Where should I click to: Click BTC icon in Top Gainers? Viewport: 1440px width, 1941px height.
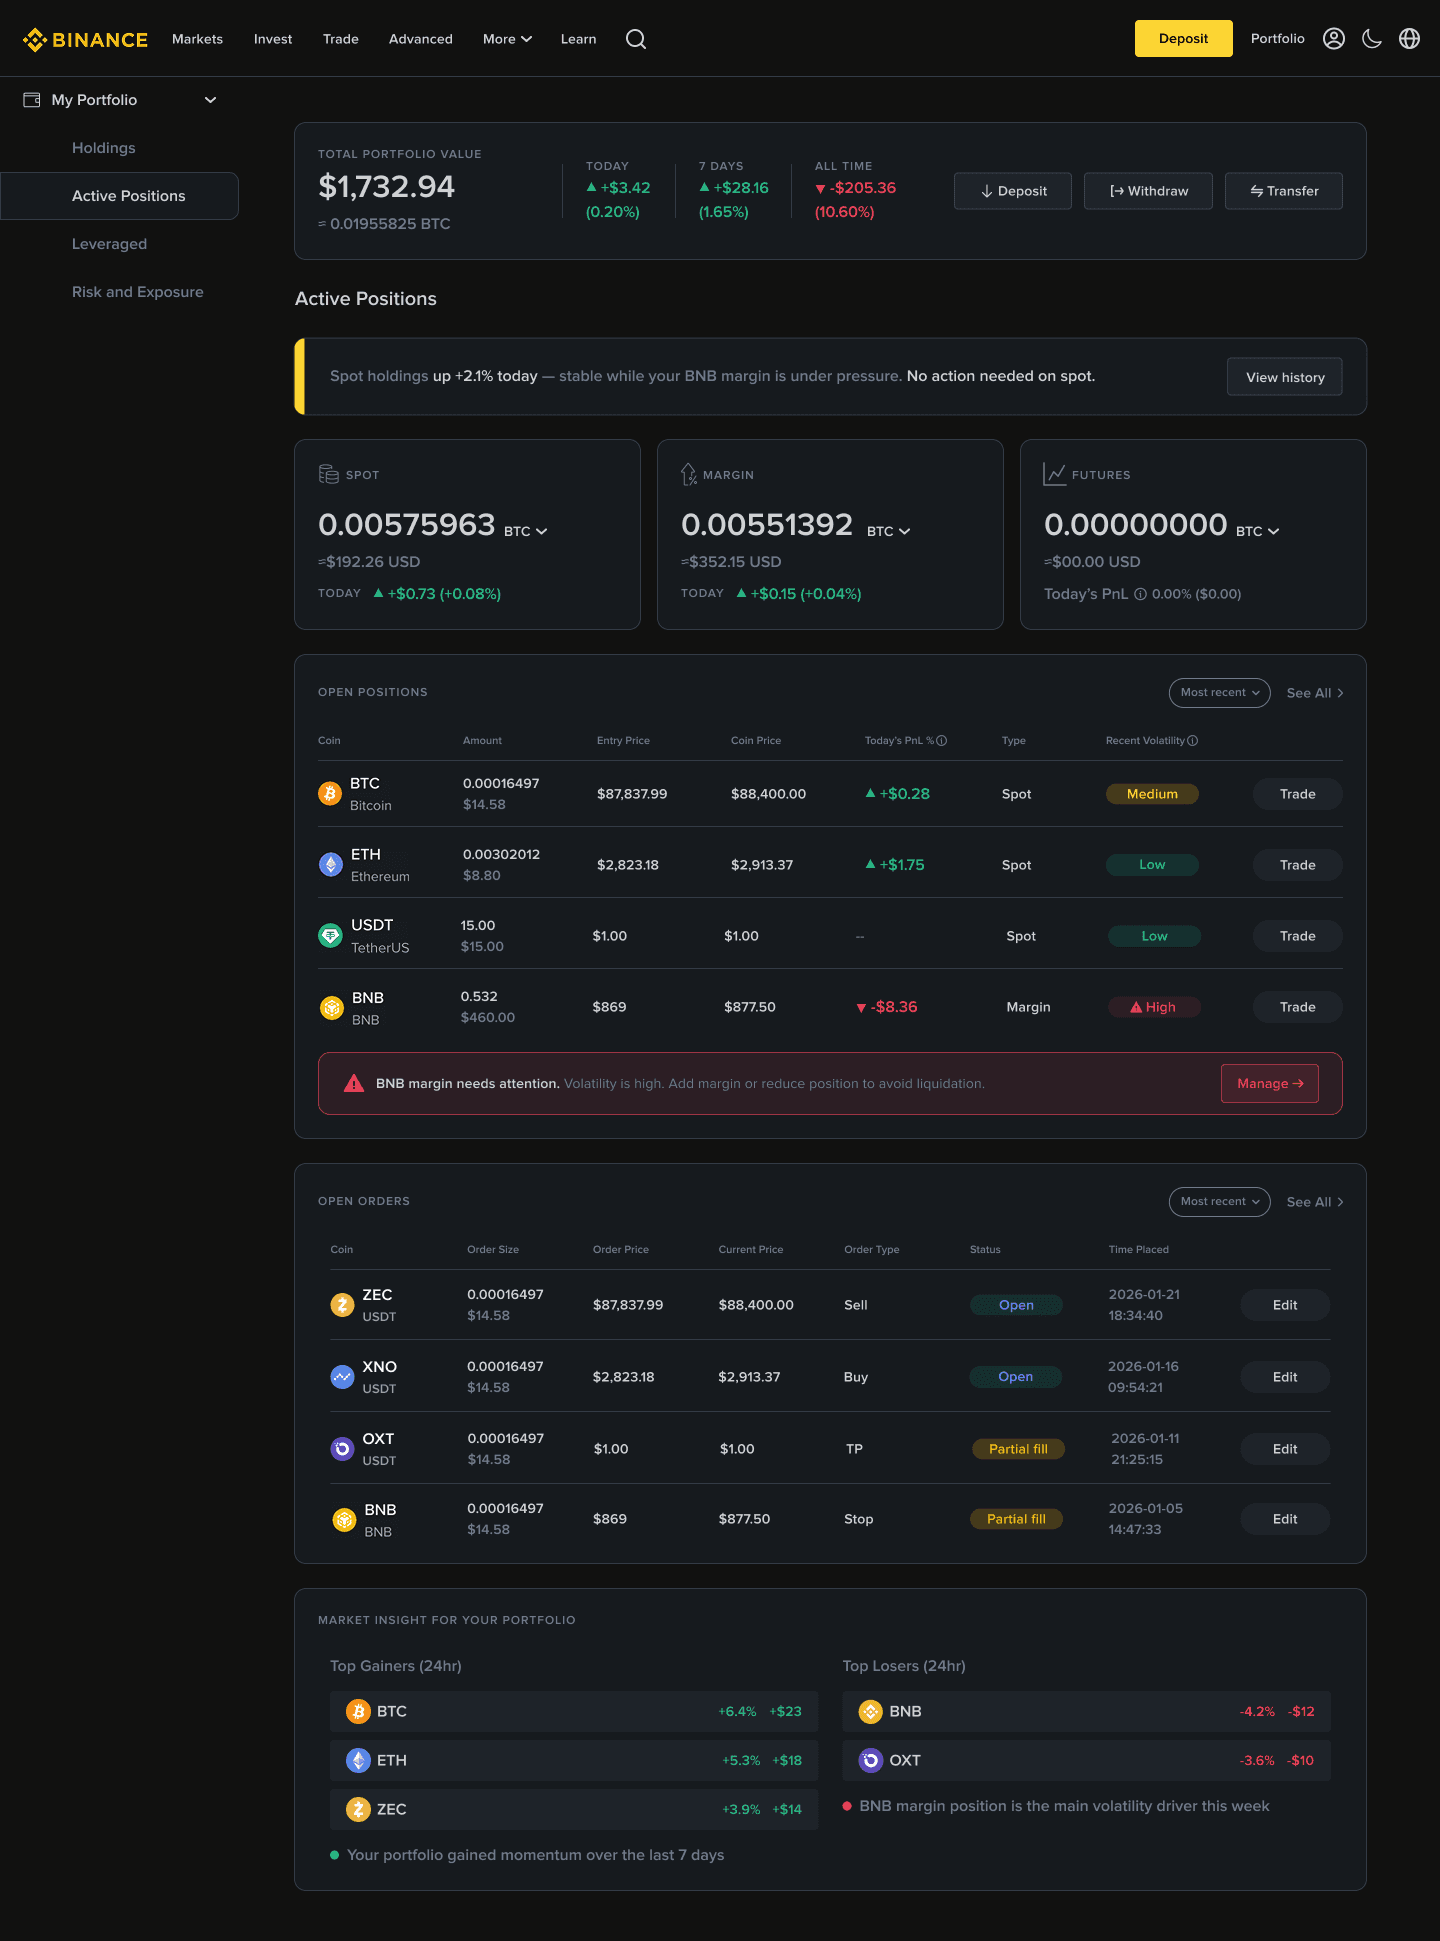(358, 1712)
